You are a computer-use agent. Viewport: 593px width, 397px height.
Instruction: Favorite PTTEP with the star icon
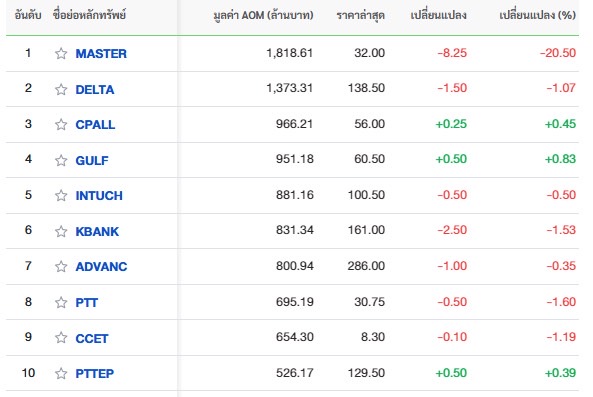coord(61,374)
